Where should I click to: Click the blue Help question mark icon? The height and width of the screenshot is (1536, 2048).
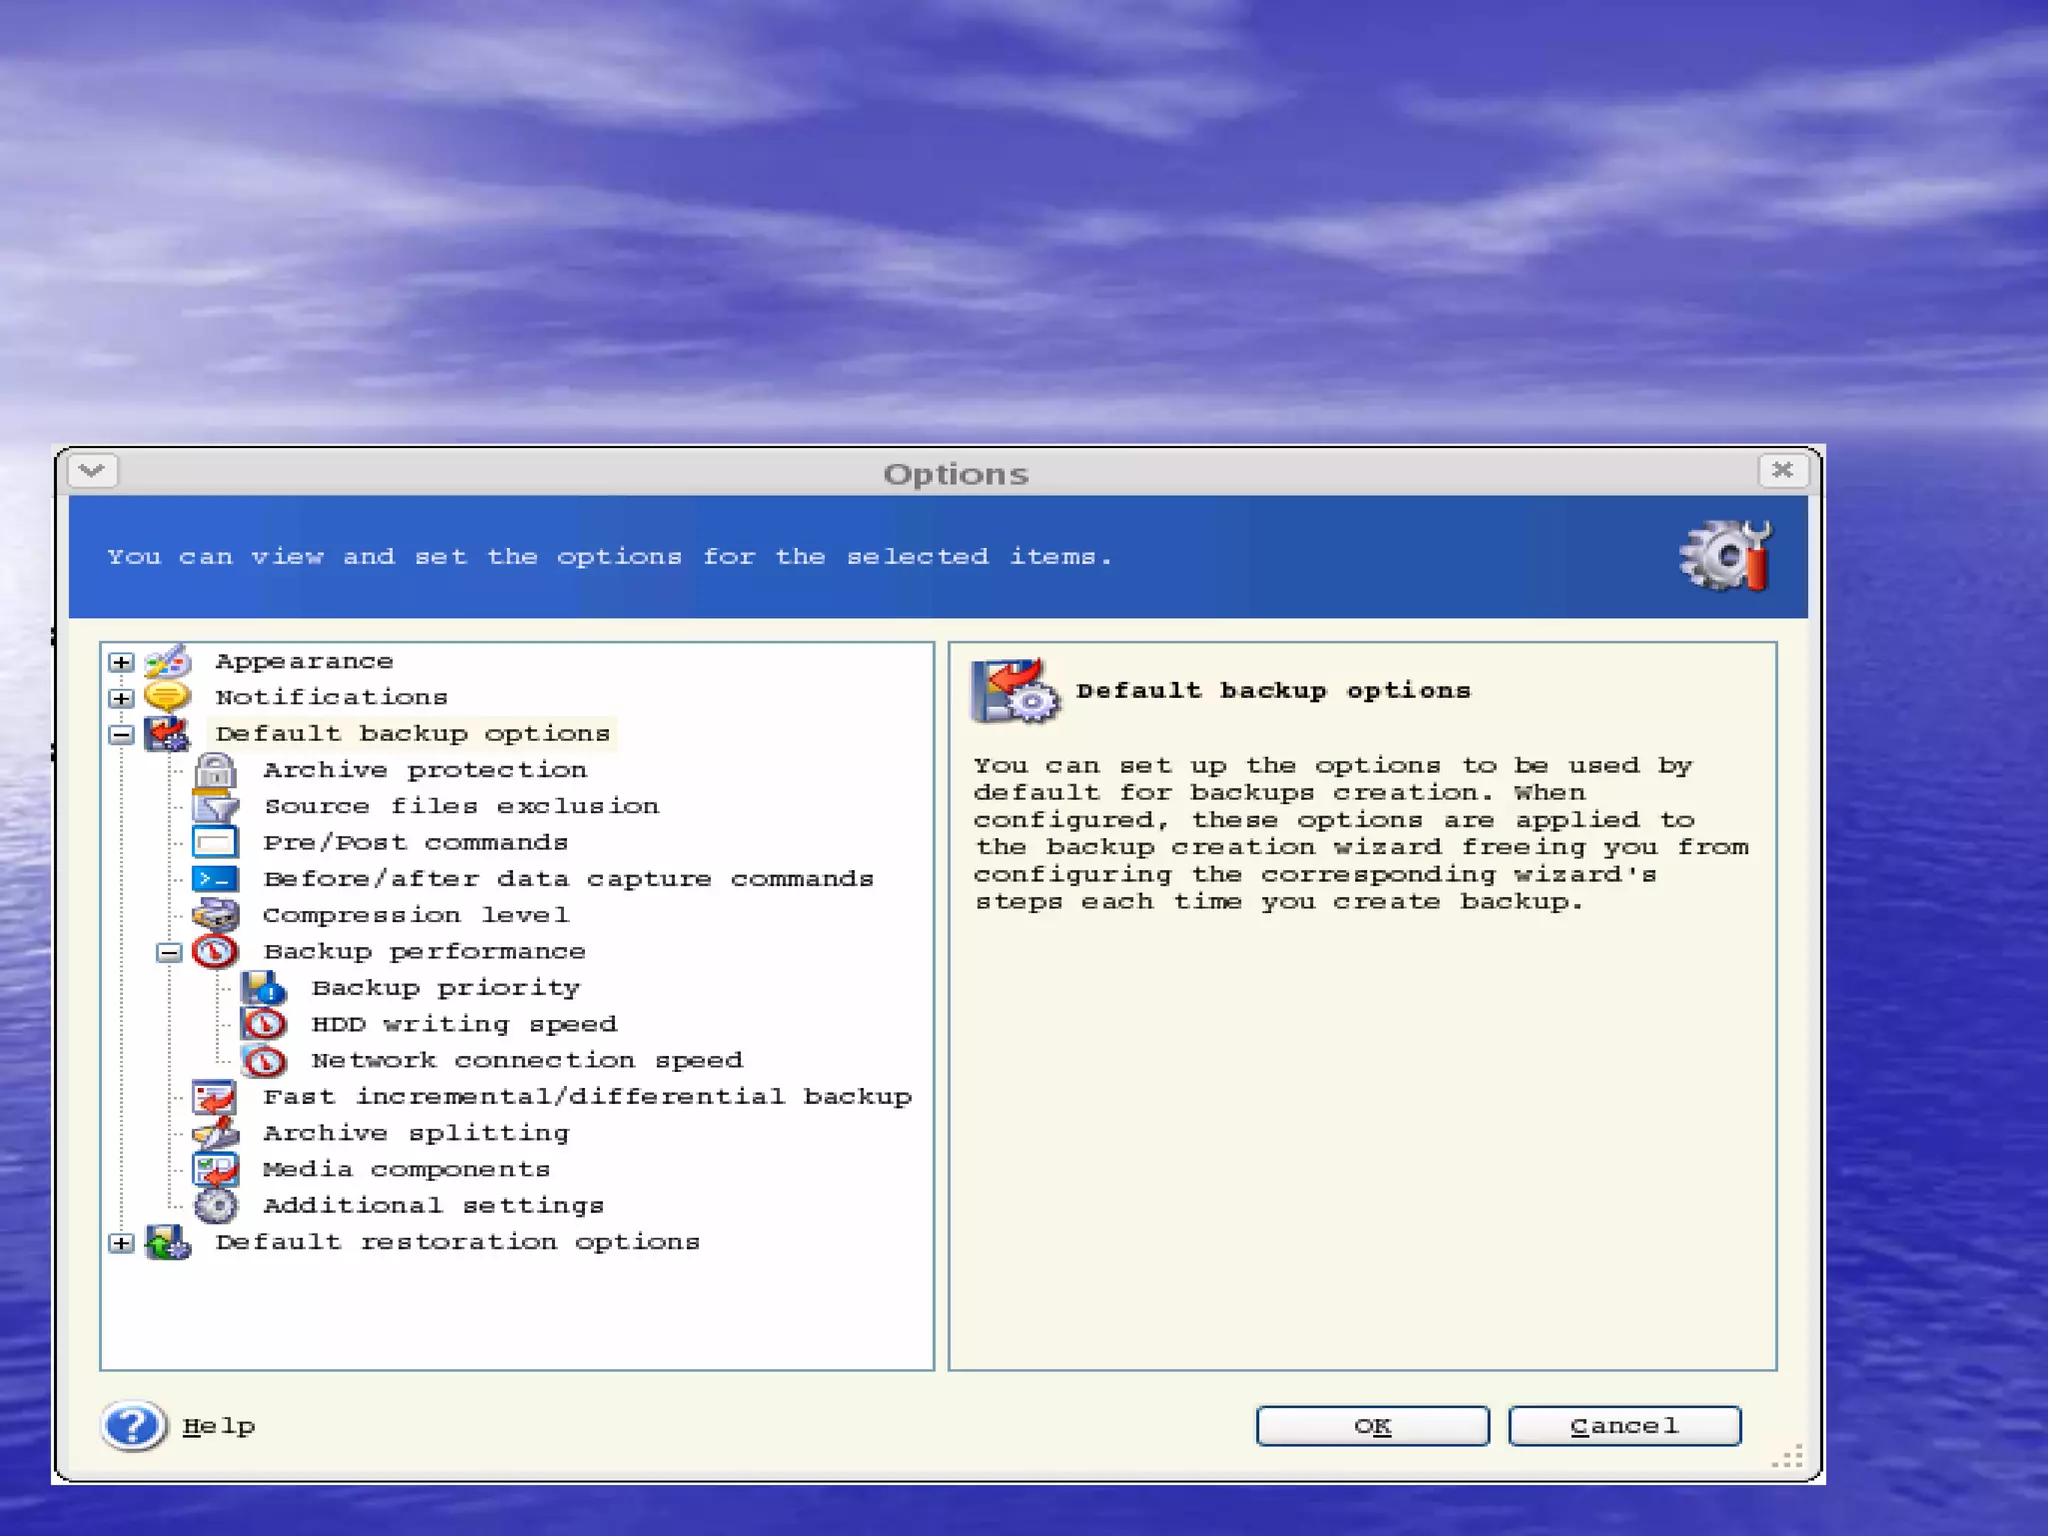(134, 1425)
